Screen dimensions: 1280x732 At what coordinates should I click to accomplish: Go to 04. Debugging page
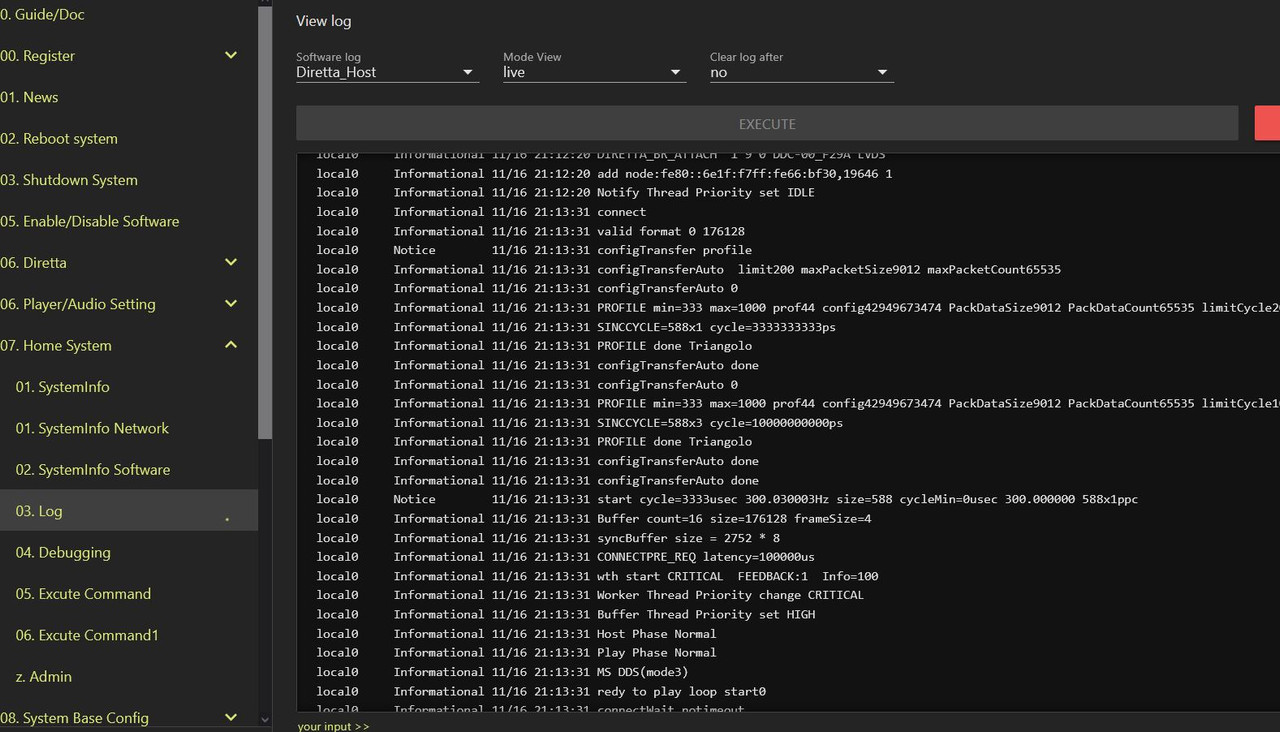[63, 552]
